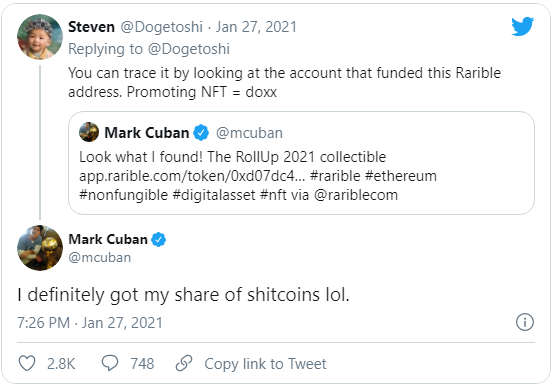Screen dimensions: 553x388
Task: Click the @rariblecom mention
Action: pyautogui.click(x=356, y=195)
